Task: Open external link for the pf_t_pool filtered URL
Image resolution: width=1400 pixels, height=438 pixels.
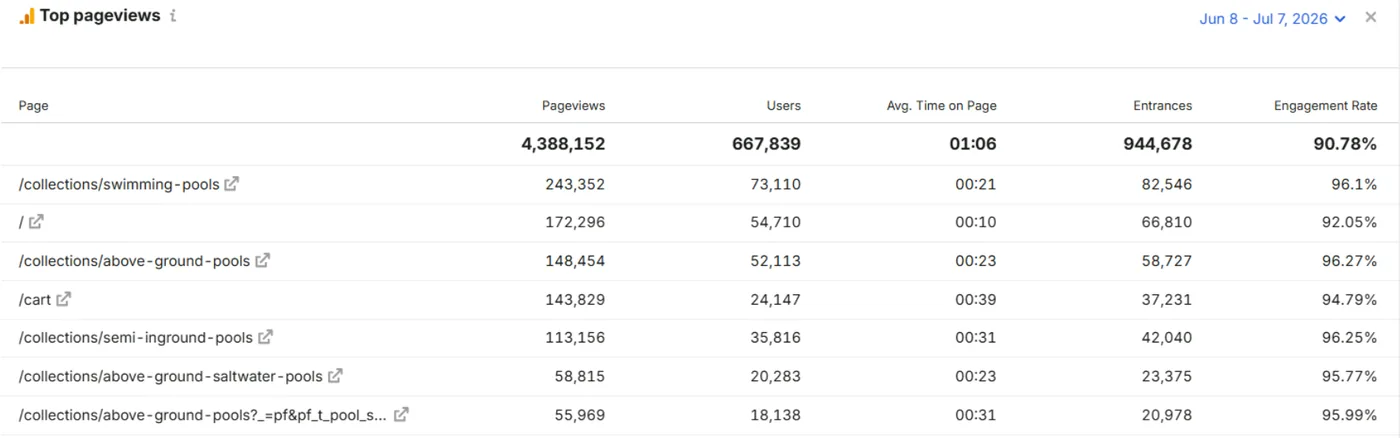Action: pos(401,414)
